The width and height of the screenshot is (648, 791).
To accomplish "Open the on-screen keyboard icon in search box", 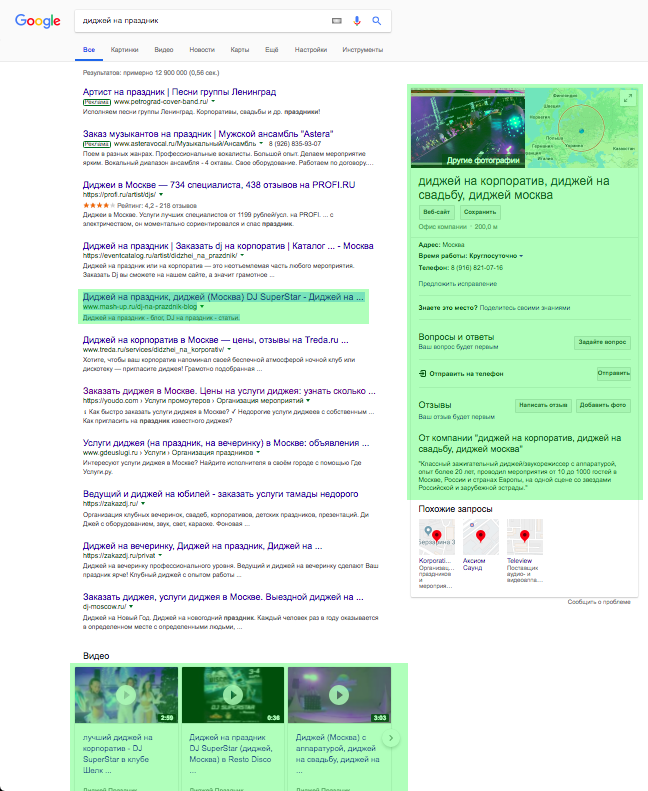I will coord(337,20).
